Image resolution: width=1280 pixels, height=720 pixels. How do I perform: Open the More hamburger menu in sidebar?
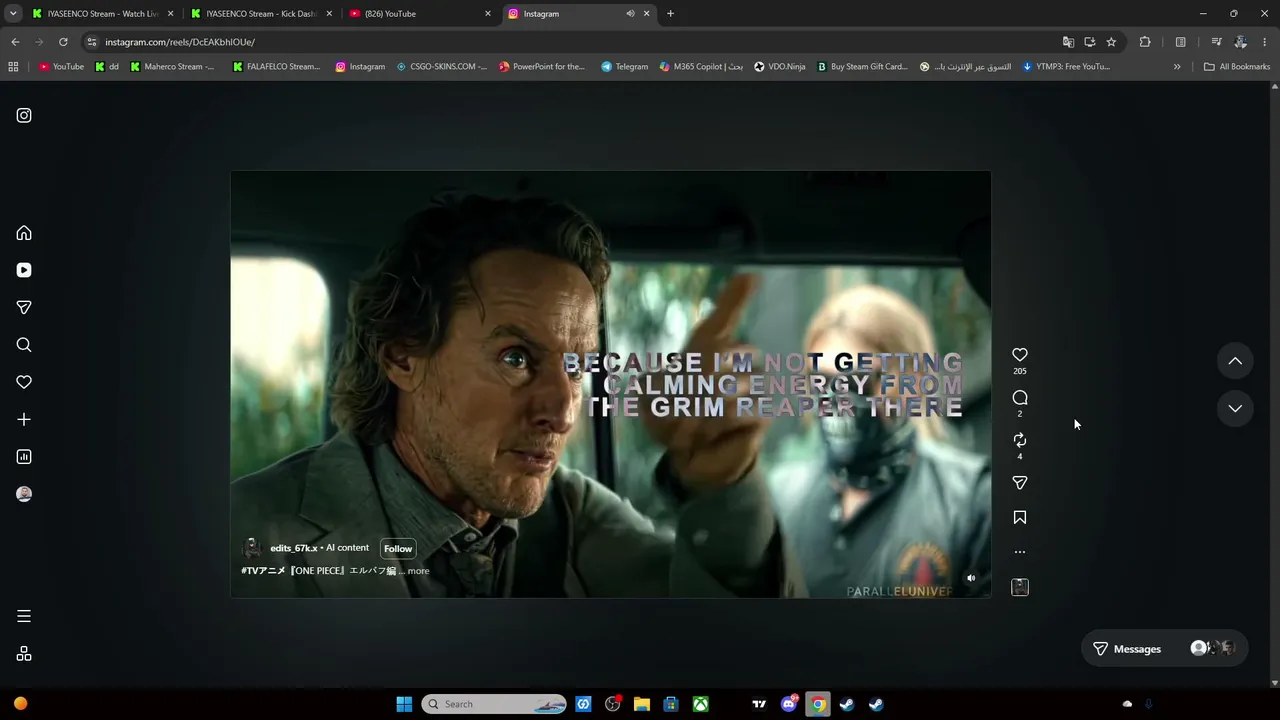pos(24,616)
